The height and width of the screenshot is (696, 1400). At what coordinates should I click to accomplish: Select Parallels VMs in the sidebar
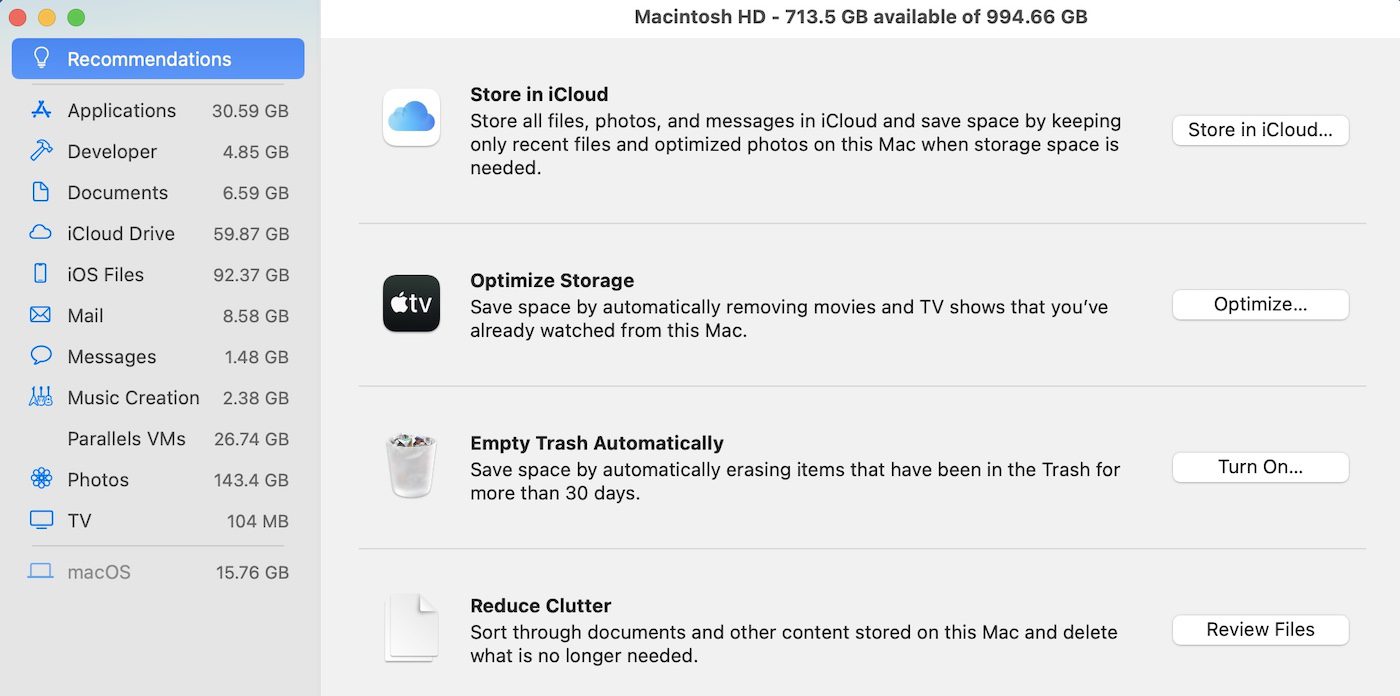coord(126,438)
